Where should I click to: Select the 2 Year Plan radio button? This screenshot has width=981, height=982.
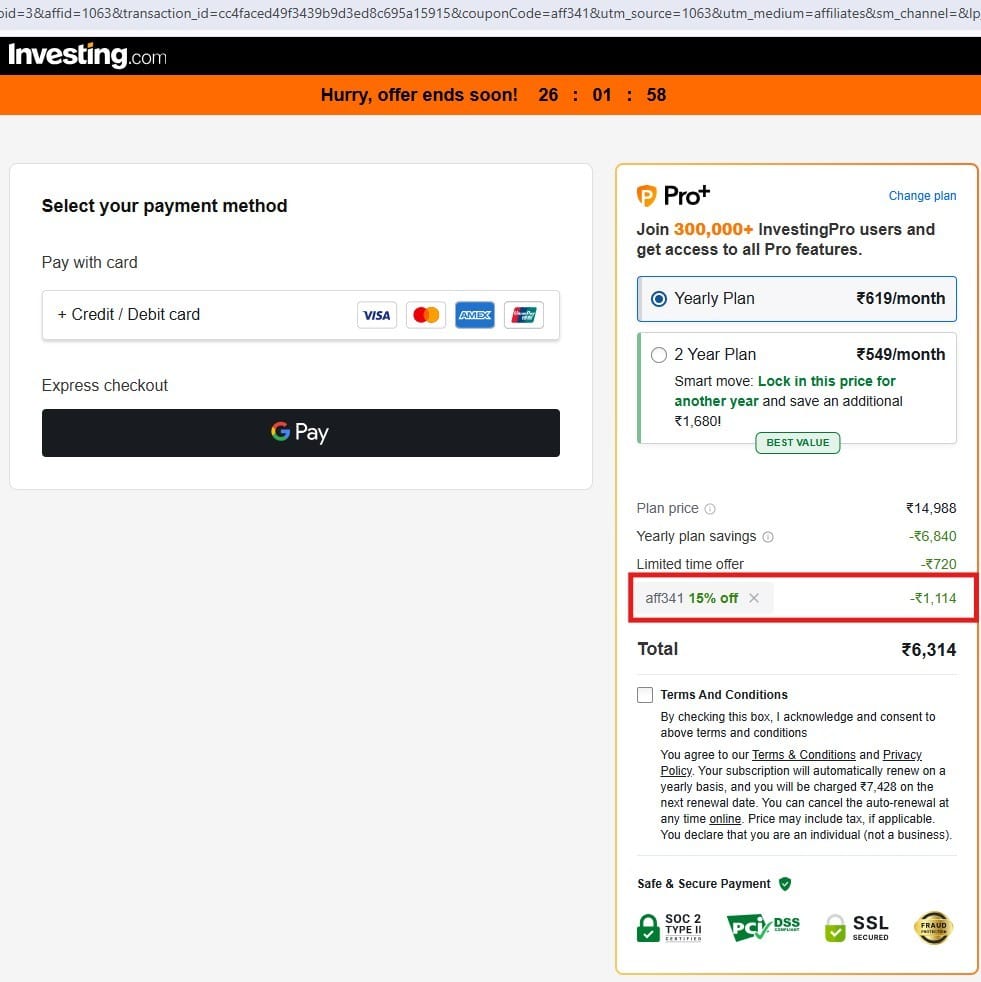658,355
